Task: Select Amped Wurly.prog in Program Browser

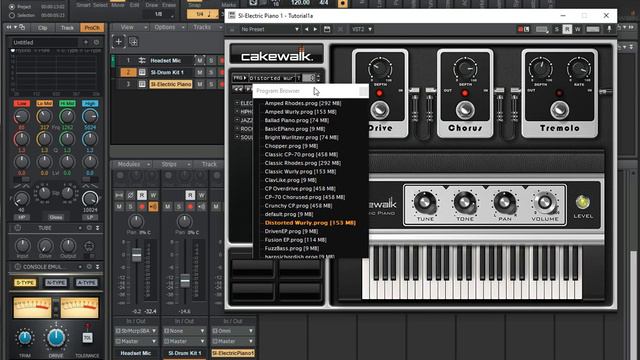Action: coord(300,112)
